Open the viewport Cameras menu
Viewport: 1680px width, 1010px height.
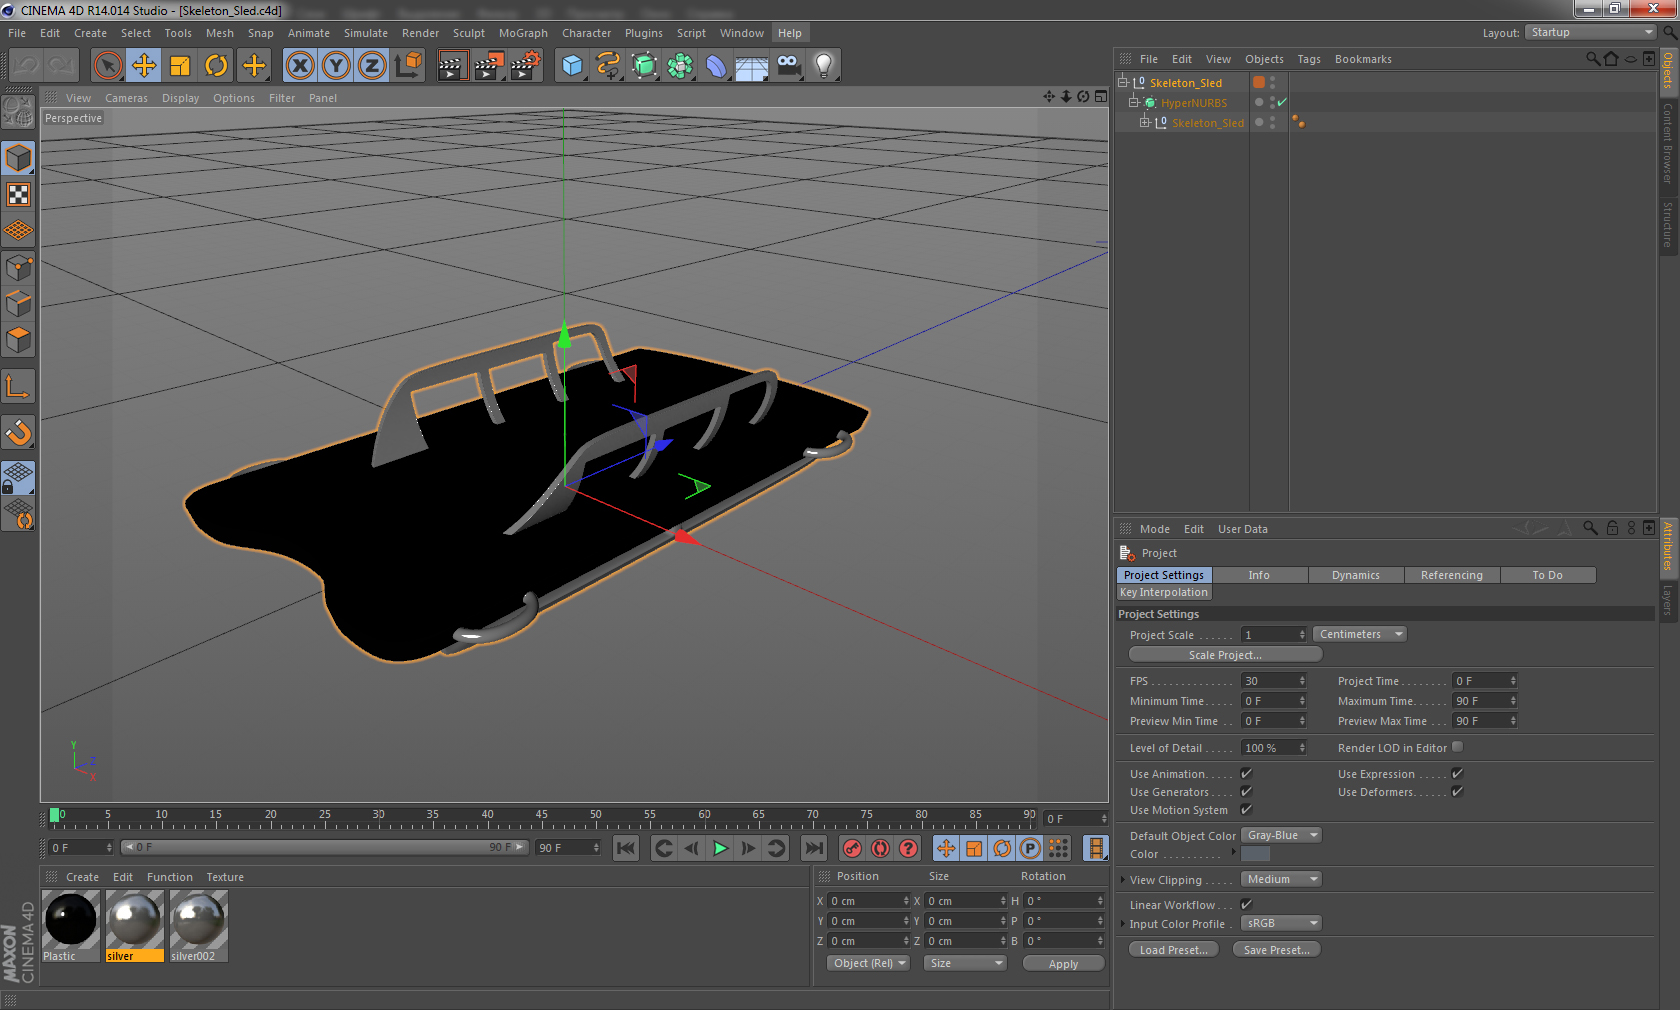point(126,98)
